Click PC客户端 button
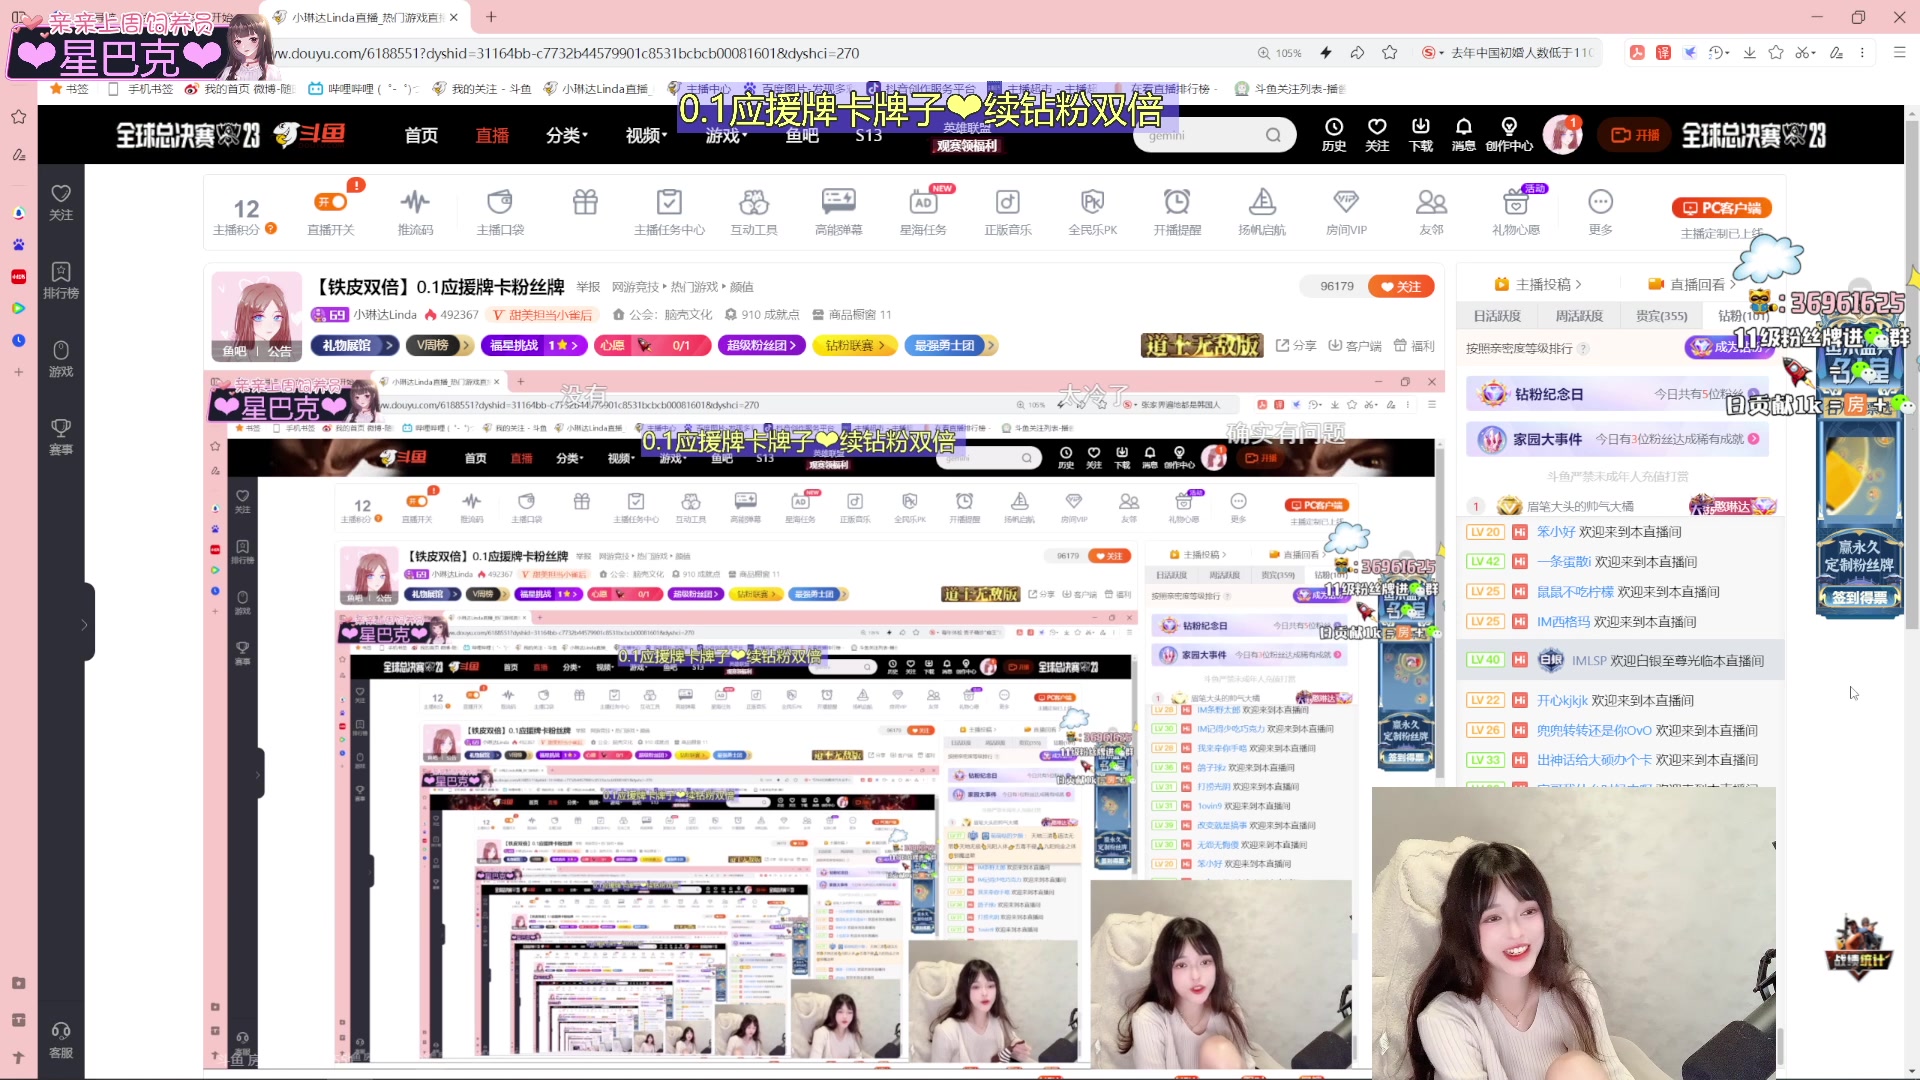Image resolution: width=1920 pixels, height=1080 pixels. 1721,208
